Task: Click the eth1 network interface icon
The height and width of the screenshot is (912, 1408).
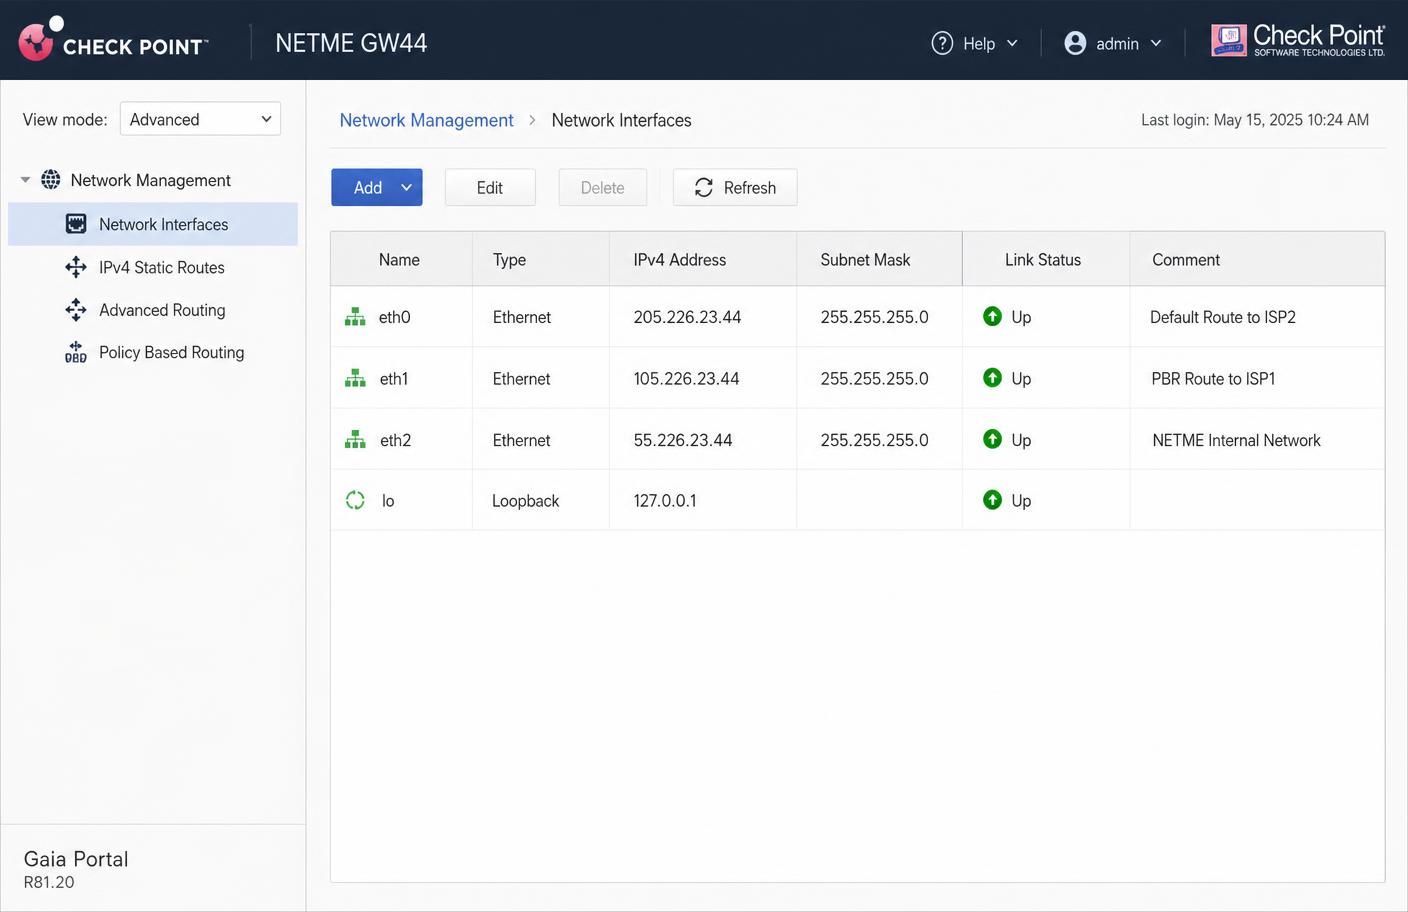Action: tap(355, 378)
